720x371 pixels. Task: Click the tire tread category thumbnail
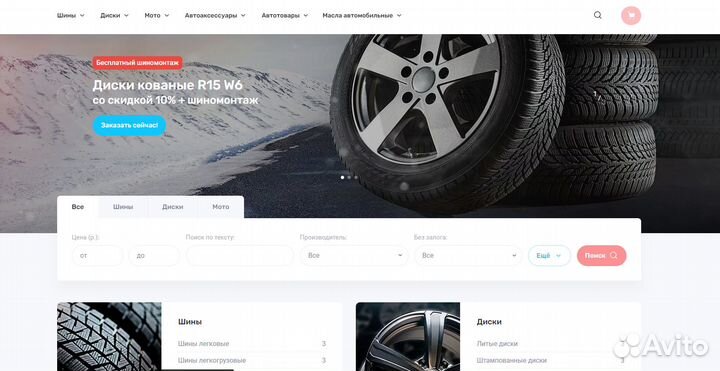(109, 337)
